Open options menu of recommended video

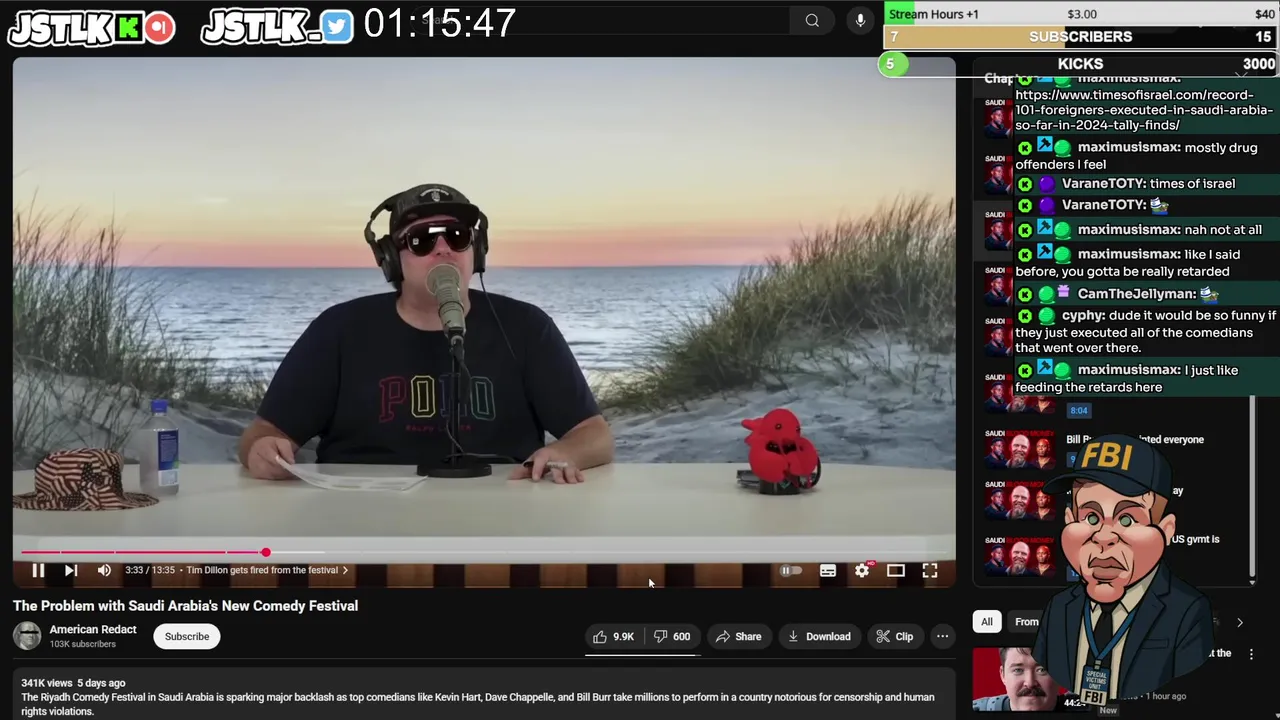pyautogui.click(x=1251, y=654)
